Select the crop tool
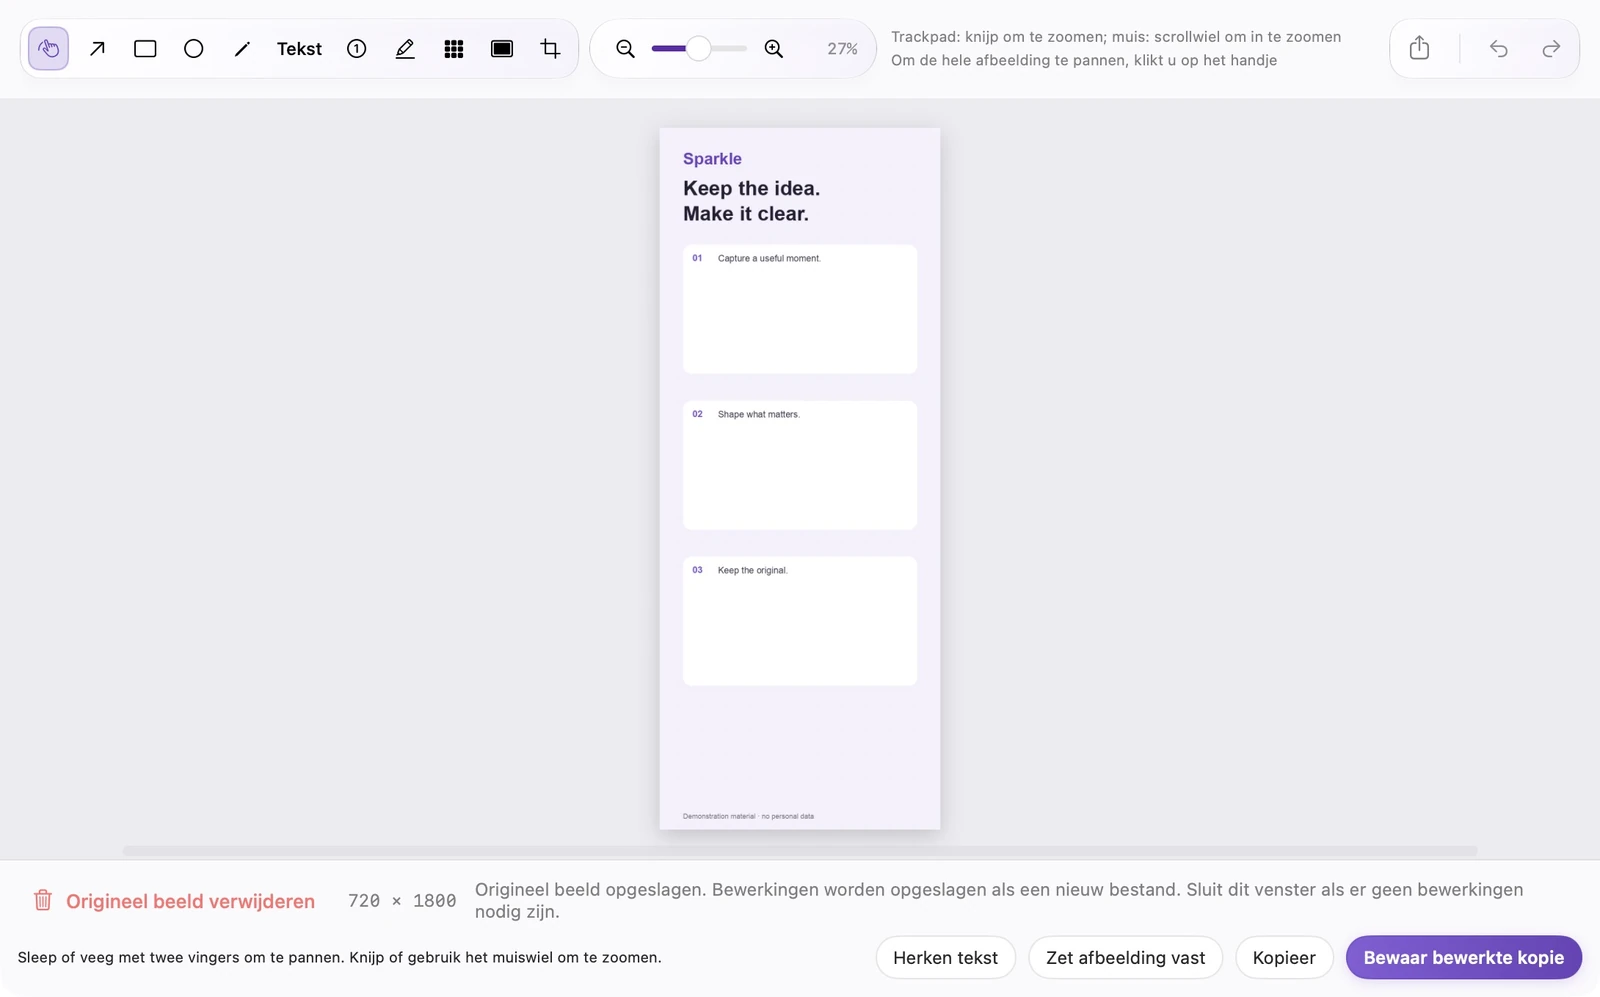The image size is (1600, 997). 551,48
